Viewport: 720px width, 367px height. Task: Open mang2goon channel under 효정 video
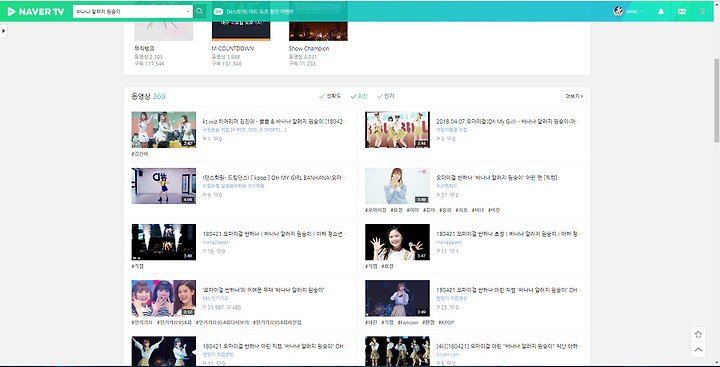449,242
